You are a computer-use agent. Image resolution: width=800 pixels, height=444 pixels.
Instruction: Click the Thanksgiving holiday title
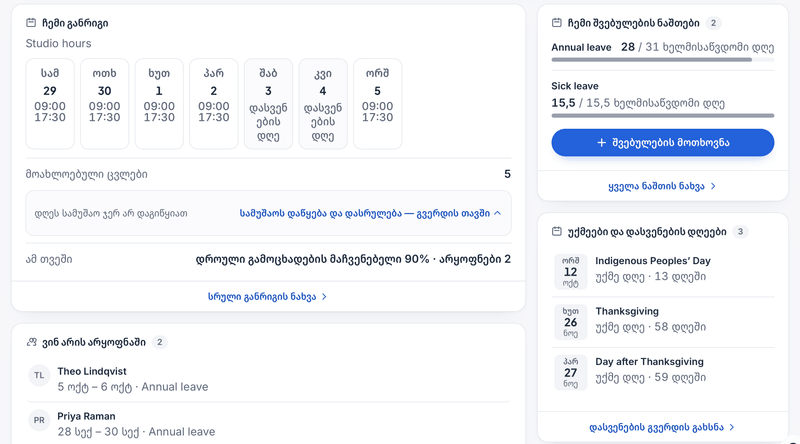627,311
